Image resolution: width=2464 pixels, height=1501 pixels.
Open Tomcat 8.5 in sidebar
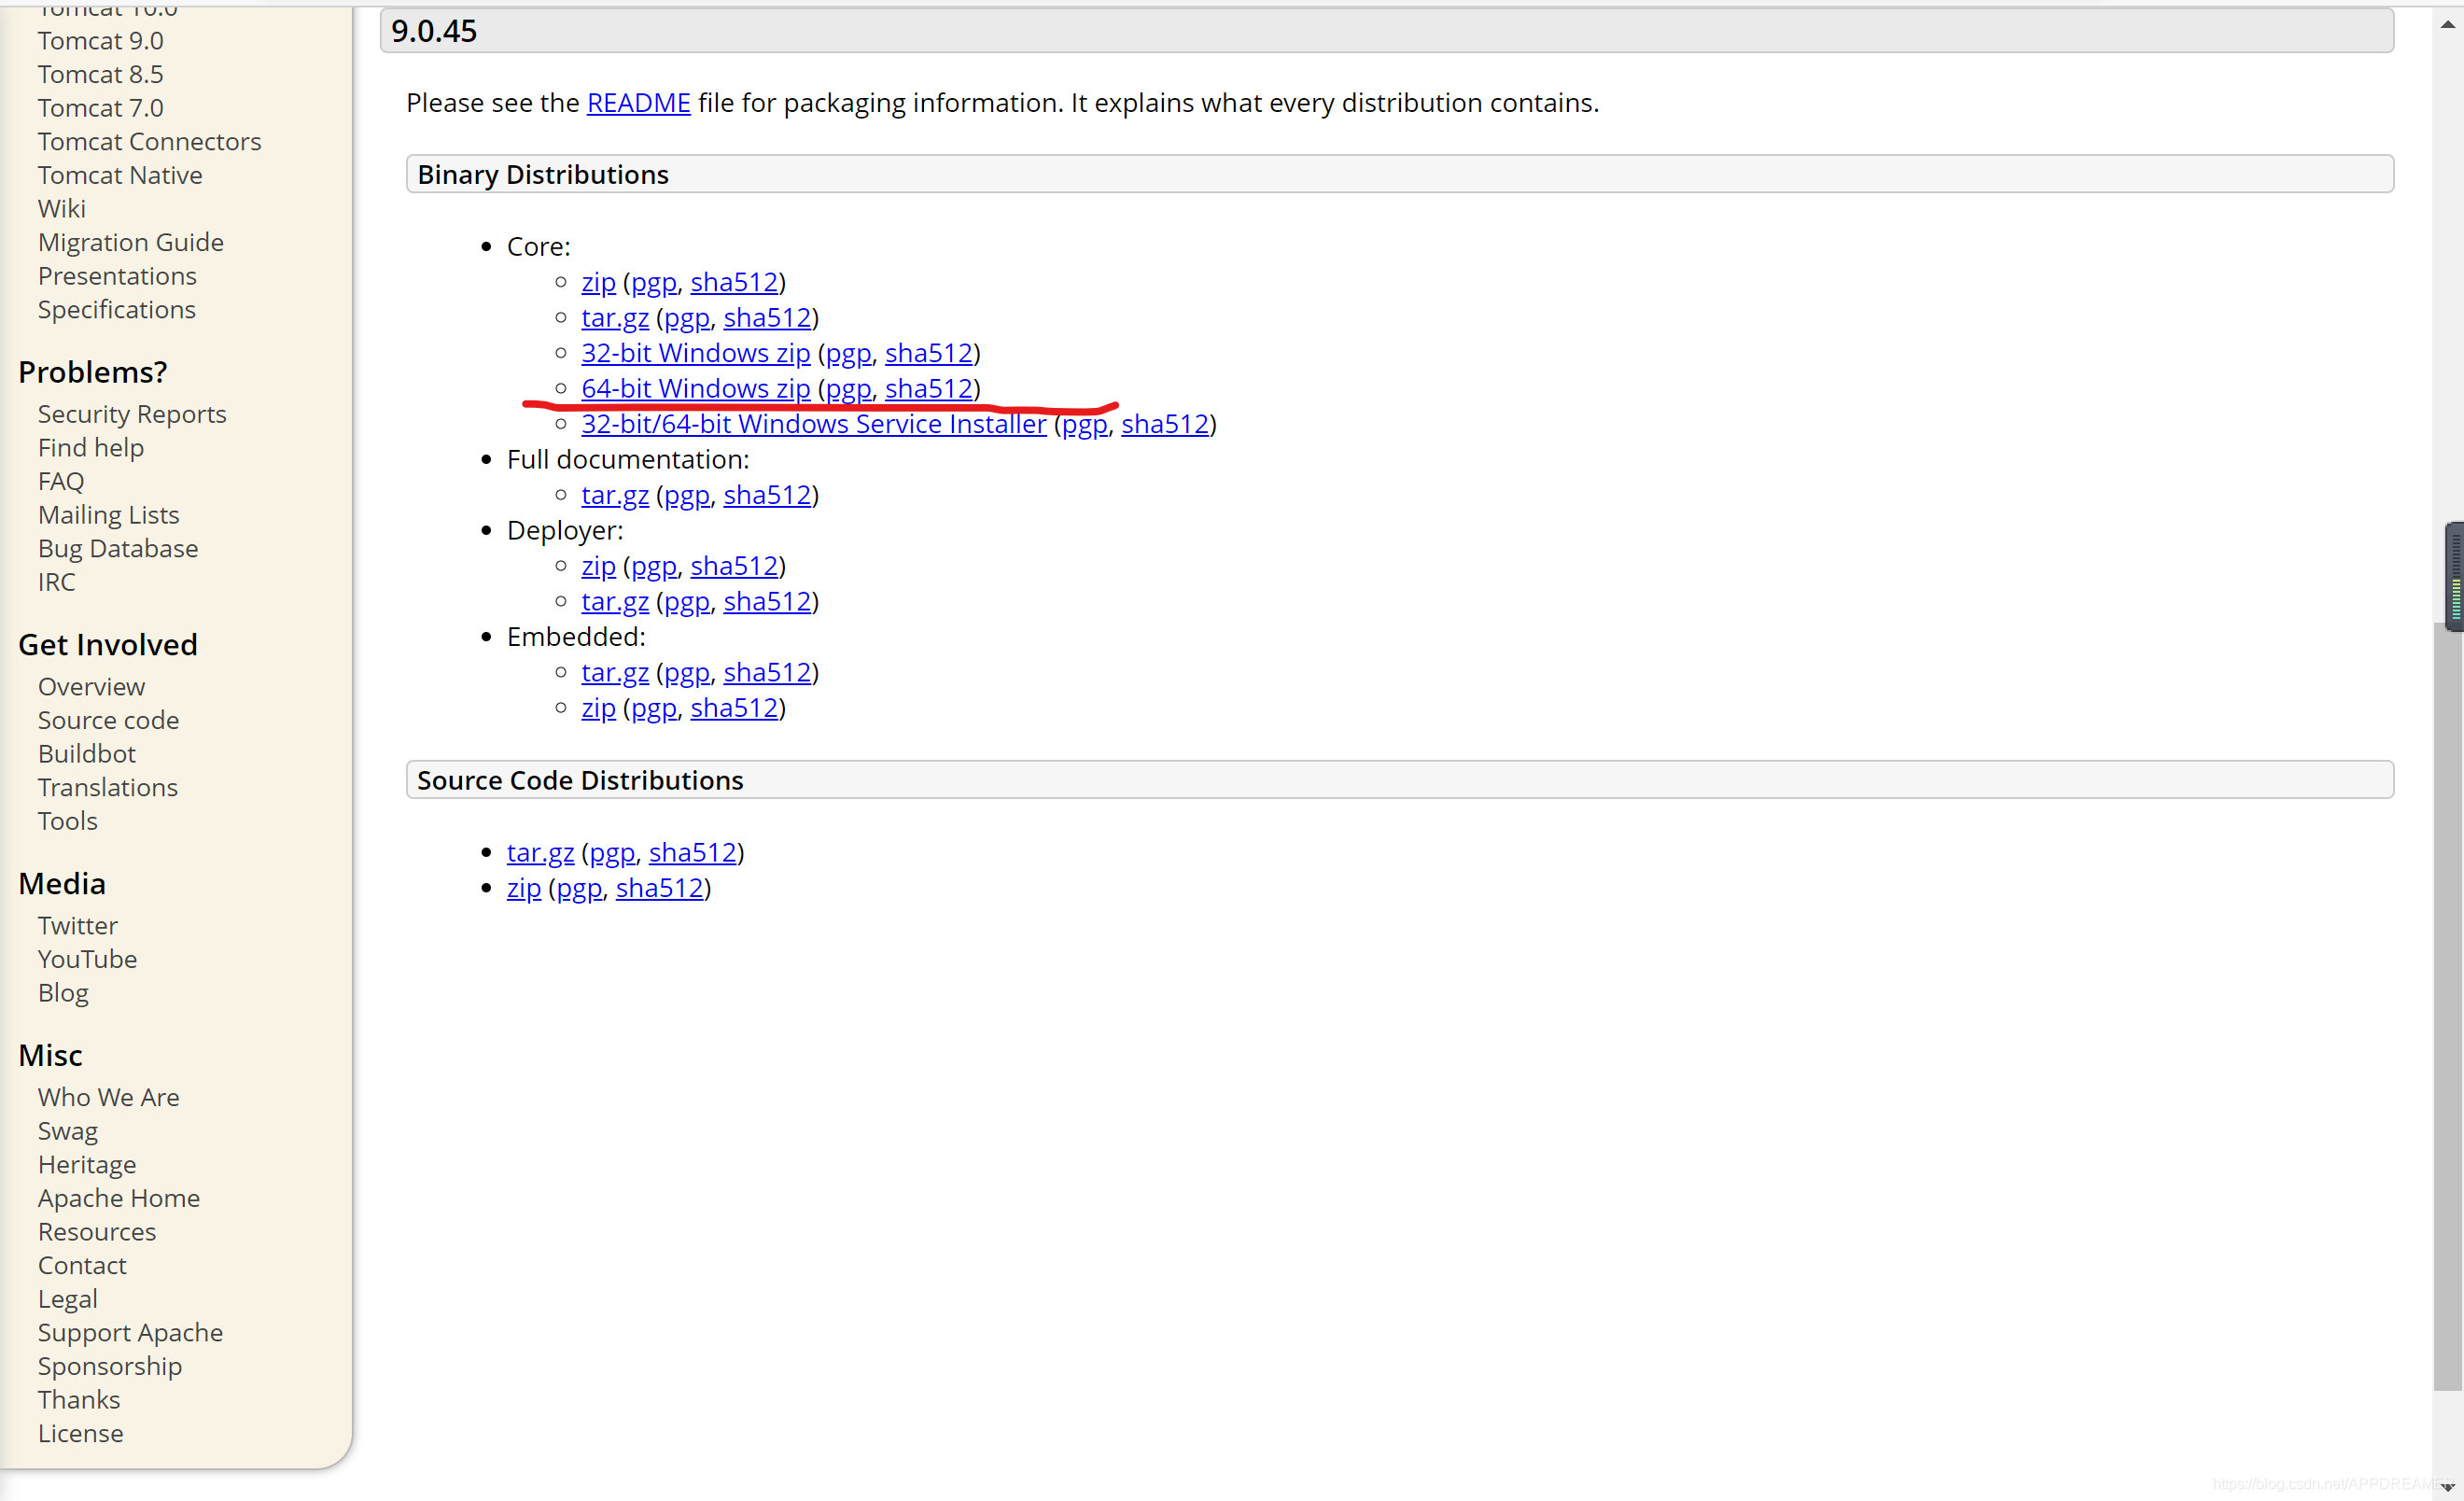[100, 74]
